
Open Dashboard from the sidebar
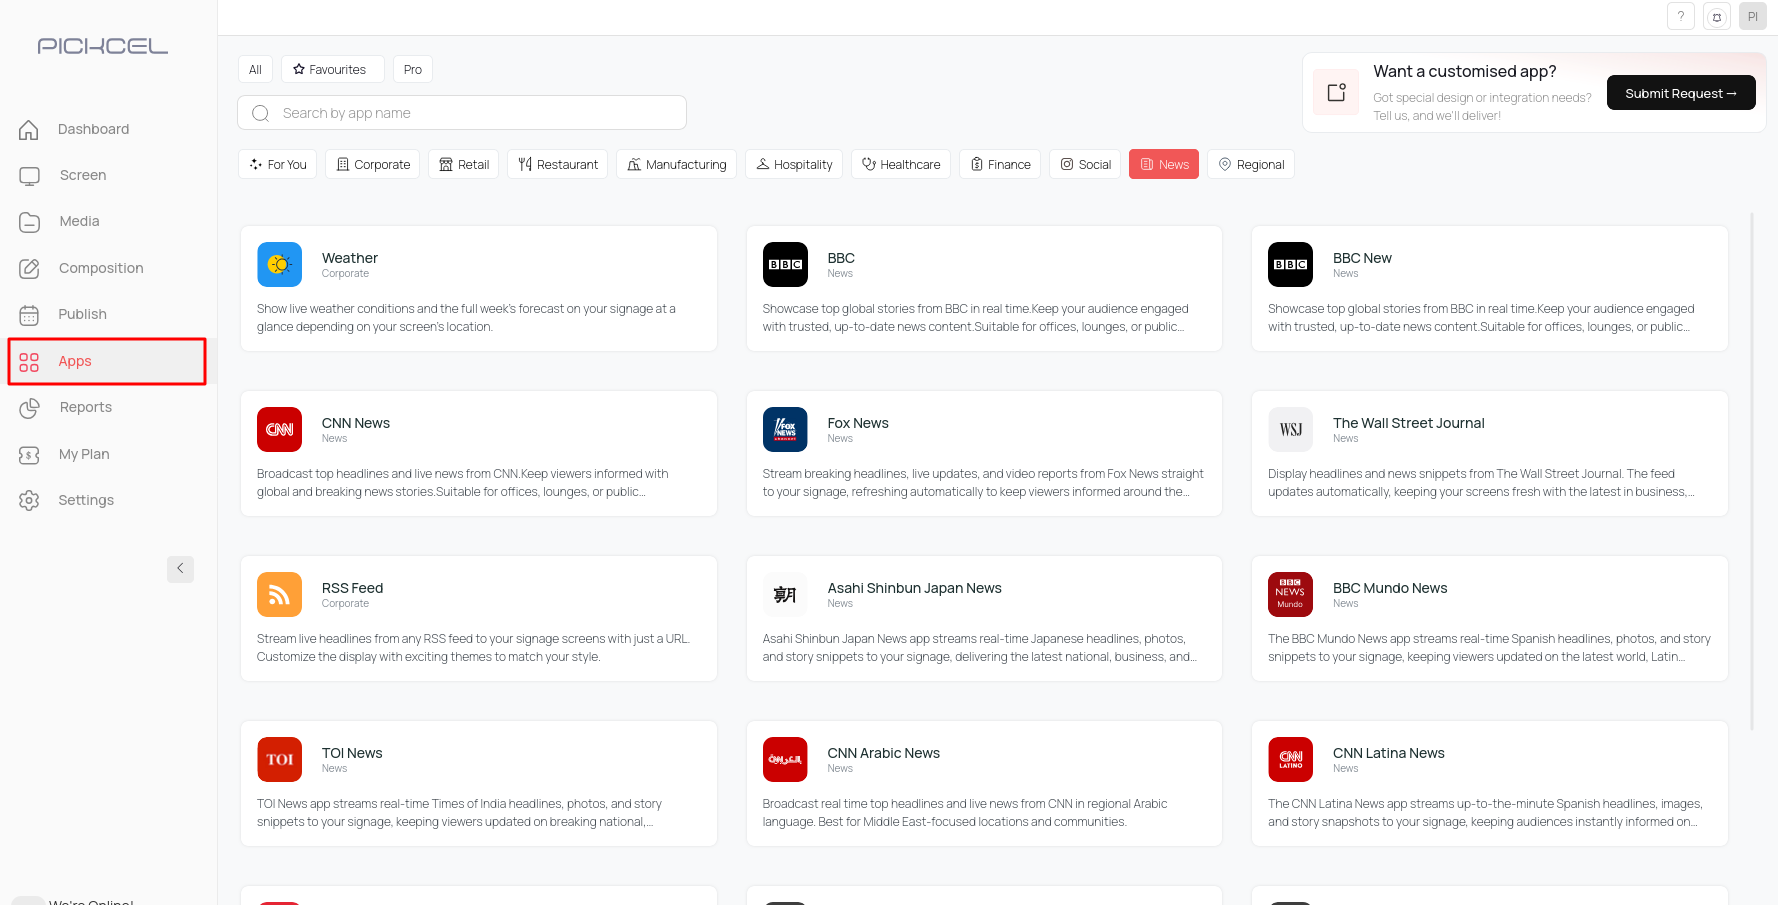tap(93, 129)
